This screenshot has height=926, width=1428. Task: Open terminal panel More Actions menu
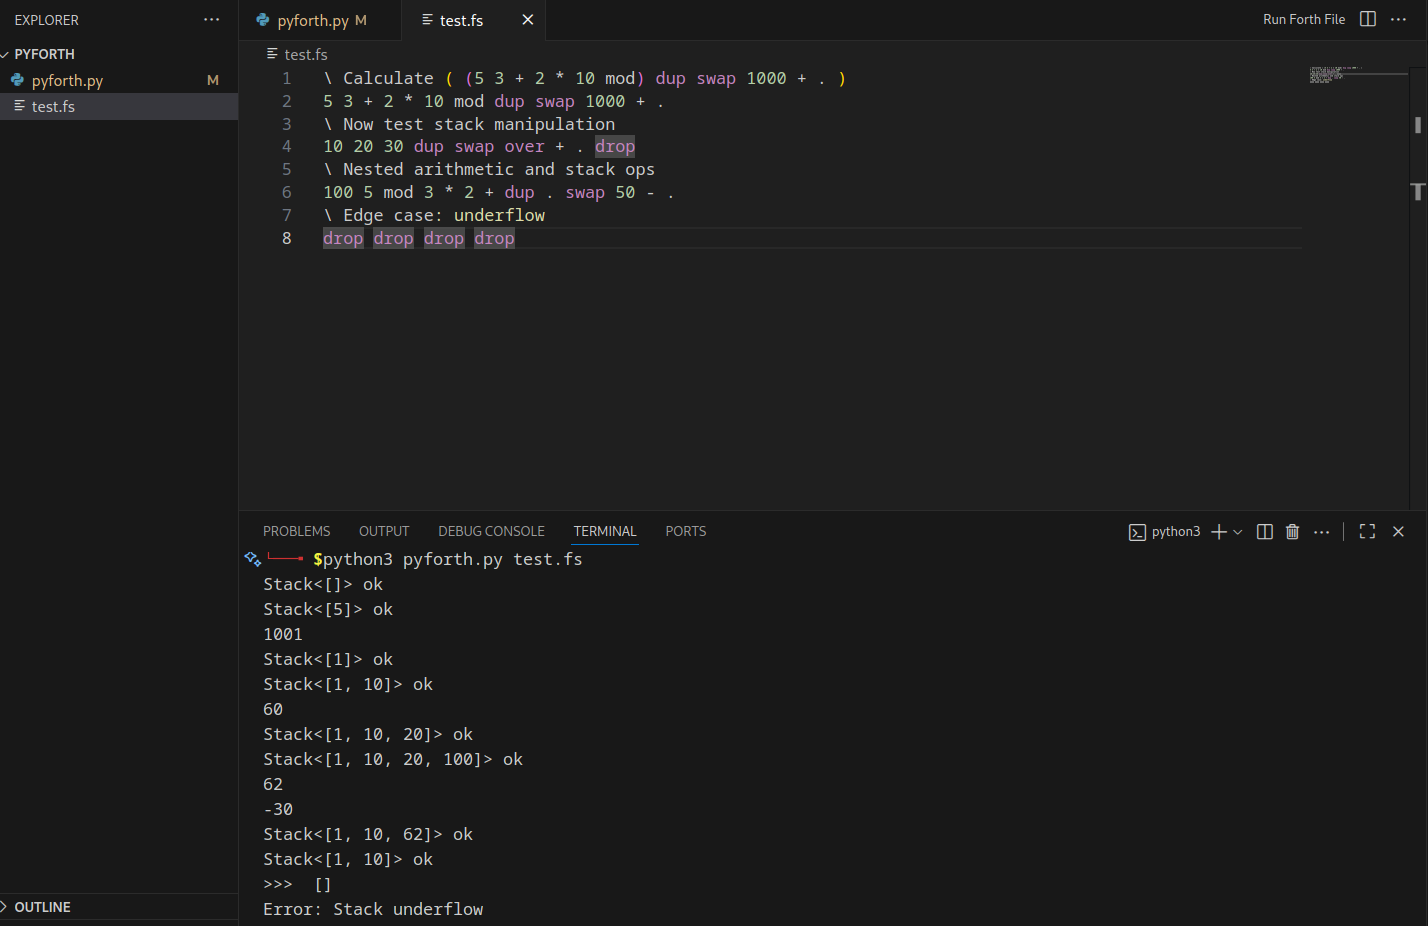click(x=1321, y=532)
